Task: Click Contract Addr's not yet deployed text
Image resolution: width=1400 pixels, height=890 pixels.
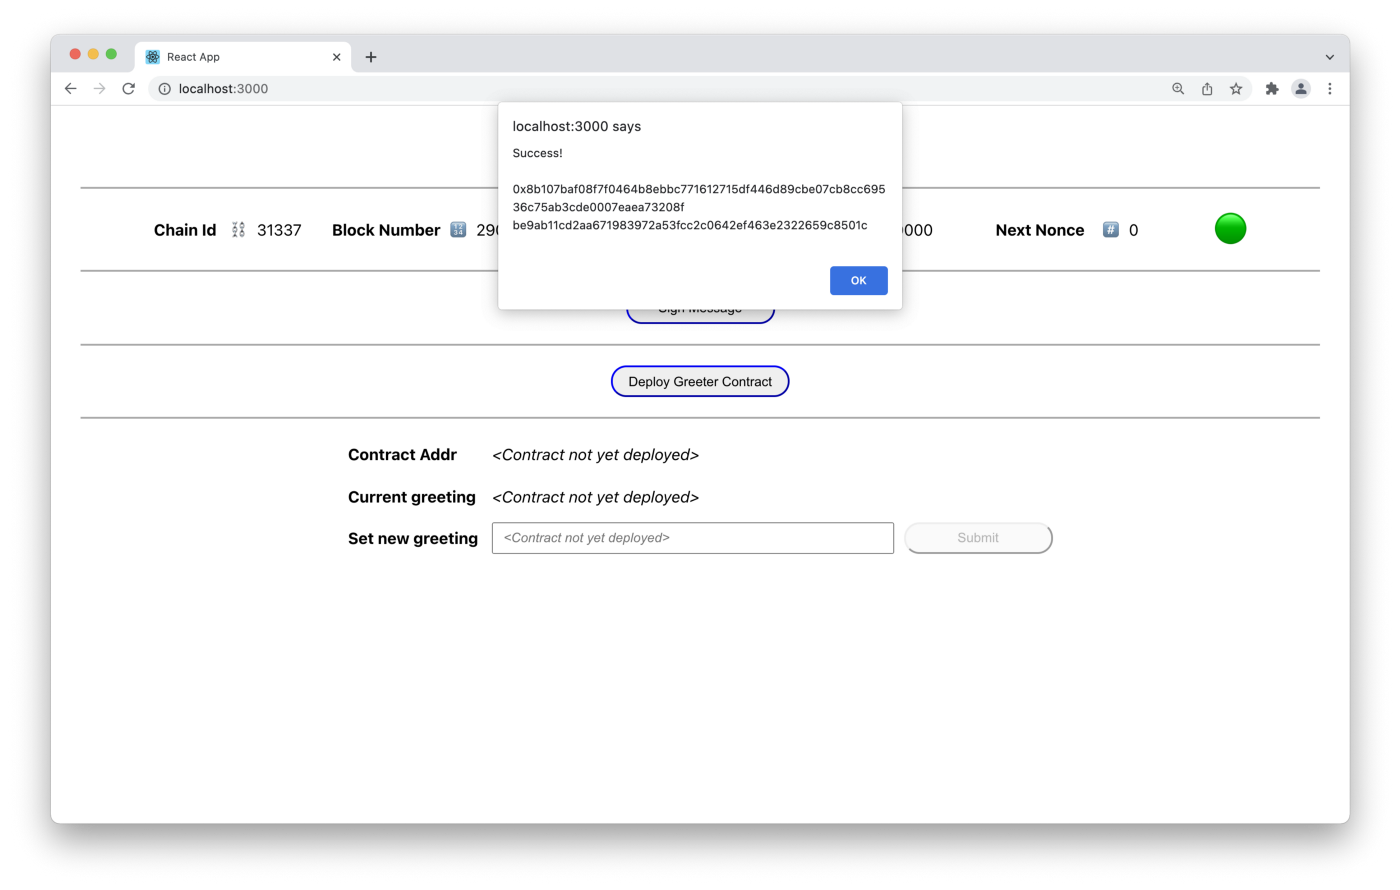Action: point(595,455)
